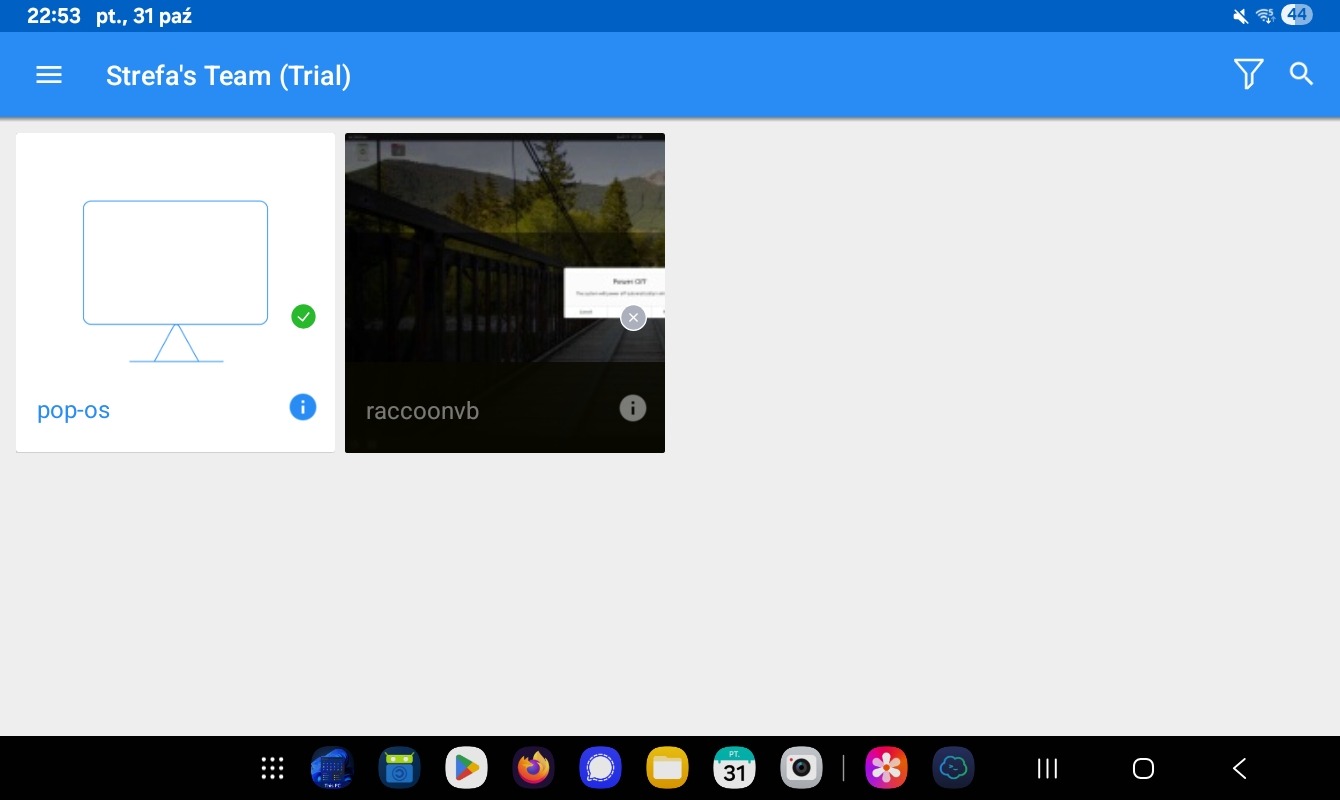Click the green online status checkmark
Image resolution: width=1340 pixels, height=800 pixels.
click(303, 317)
